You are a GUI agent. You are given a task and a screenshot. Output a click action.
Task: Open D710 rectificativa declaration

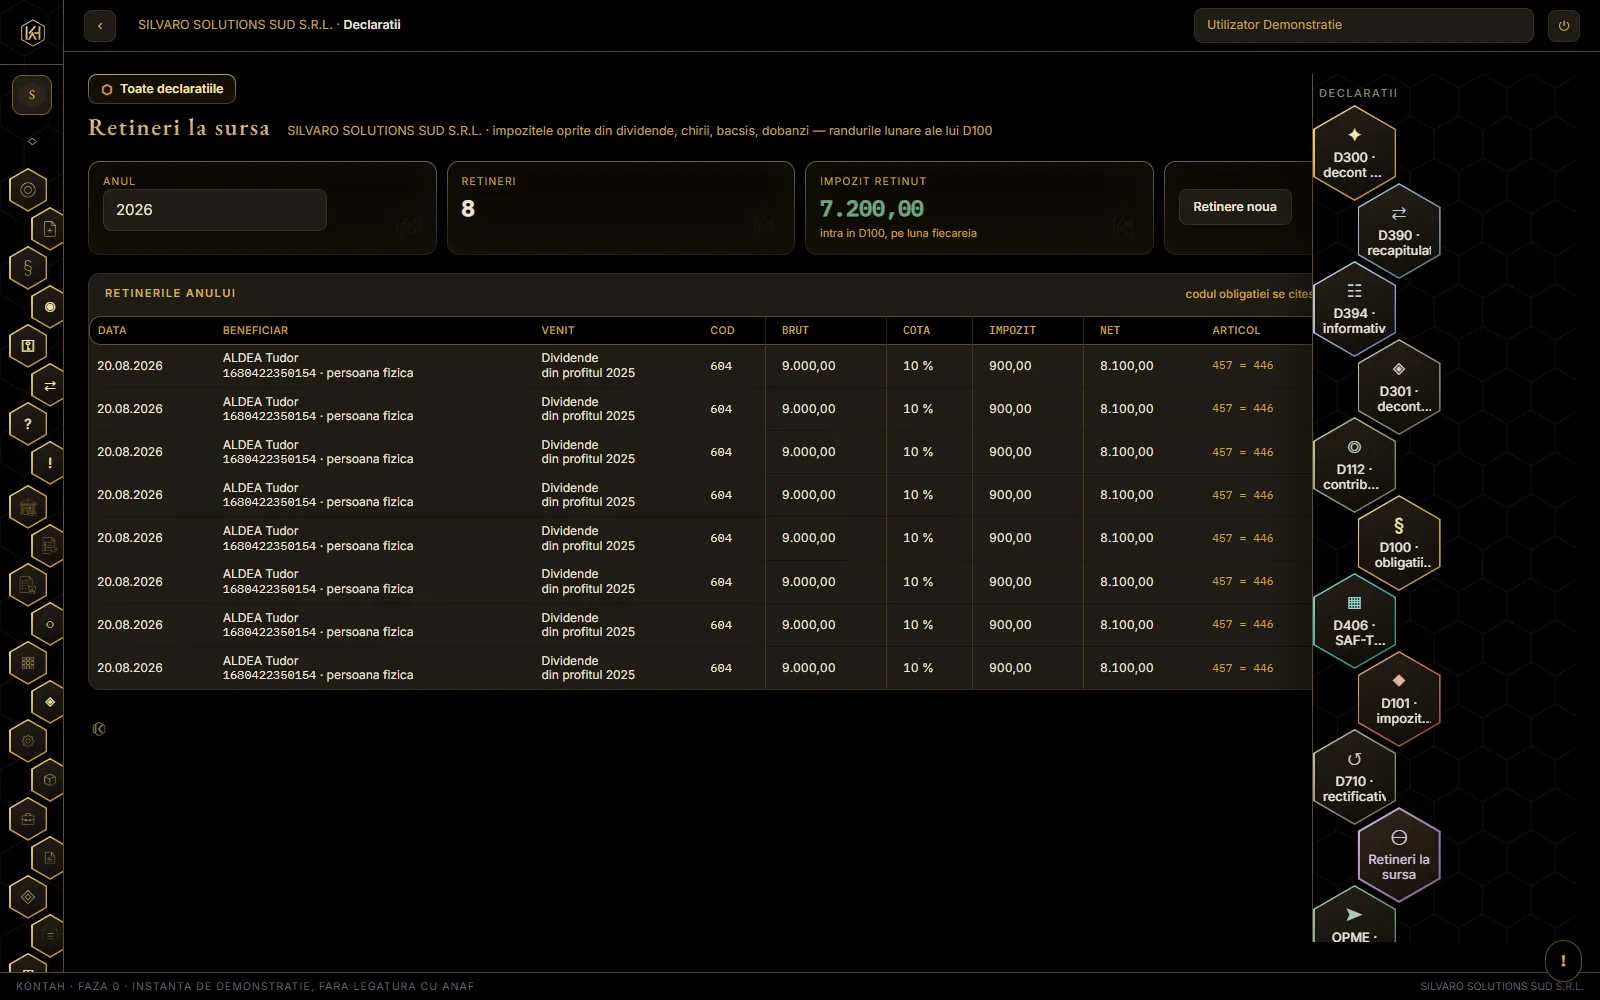point(1354,777)
